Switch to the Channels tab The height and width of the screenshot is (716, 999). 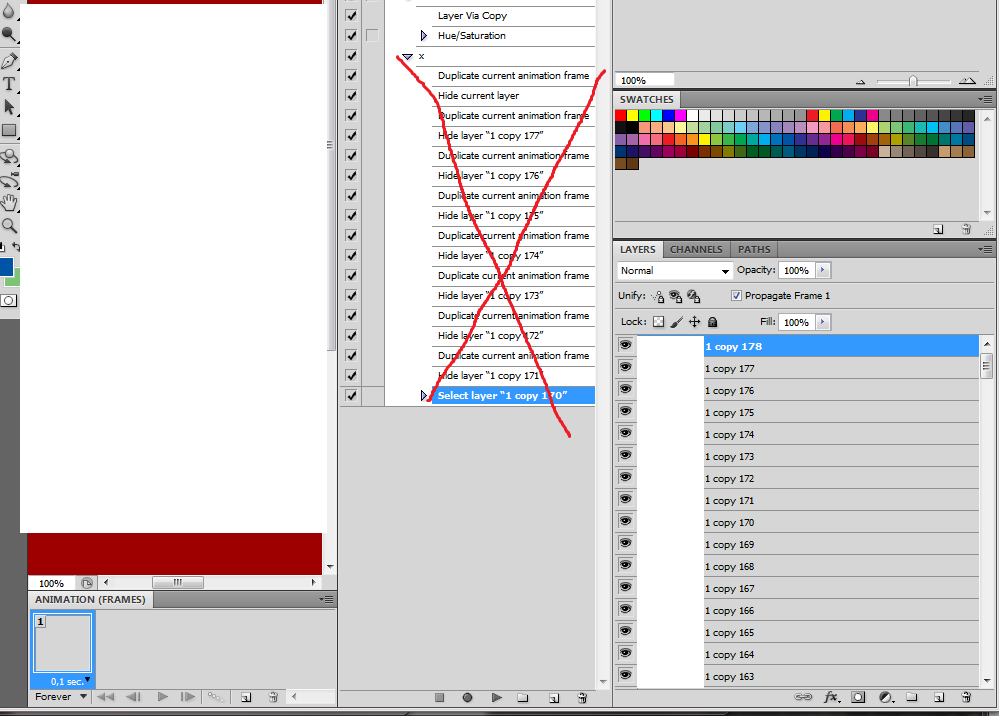[x=696, y=249]
